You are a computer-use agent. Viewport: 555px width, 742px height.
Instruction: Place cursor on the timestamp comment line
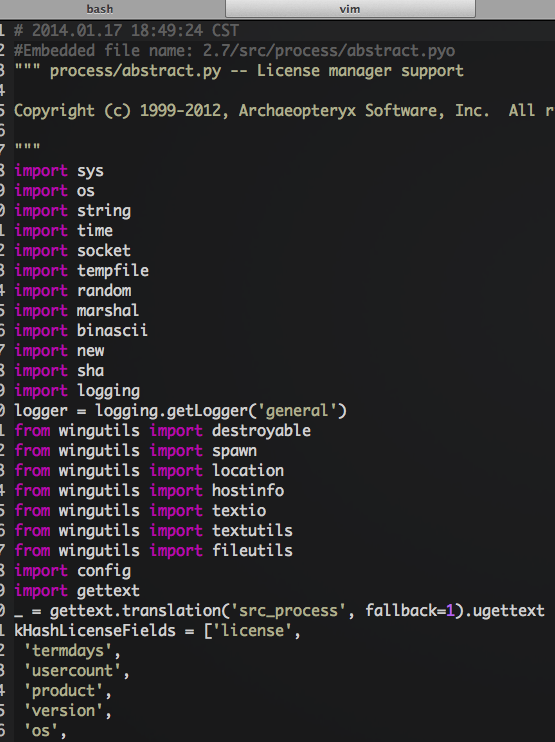pyautogui.click(x=126, y=31)
